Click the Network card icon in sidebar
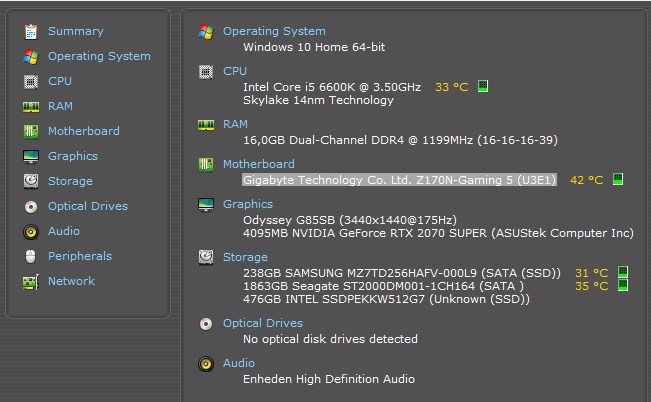 coord(31,282)
